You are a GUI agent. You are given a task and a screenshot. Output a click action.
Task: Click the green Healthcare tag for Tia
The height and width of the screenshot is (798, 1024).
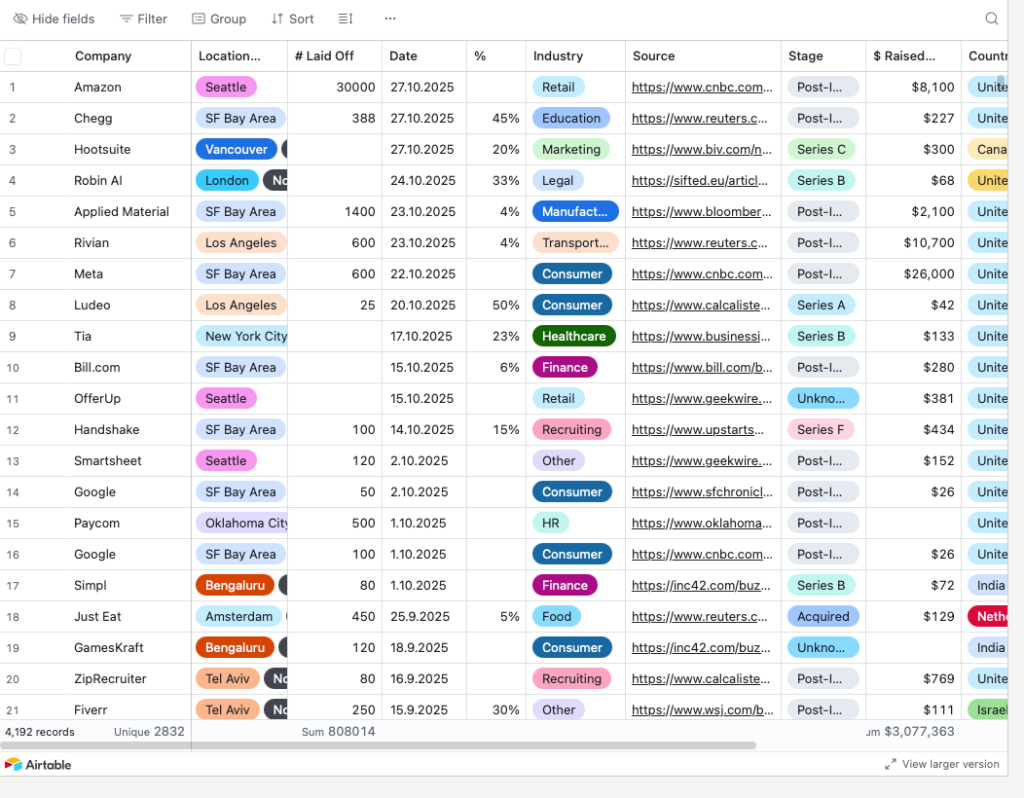tap(573, 336)
